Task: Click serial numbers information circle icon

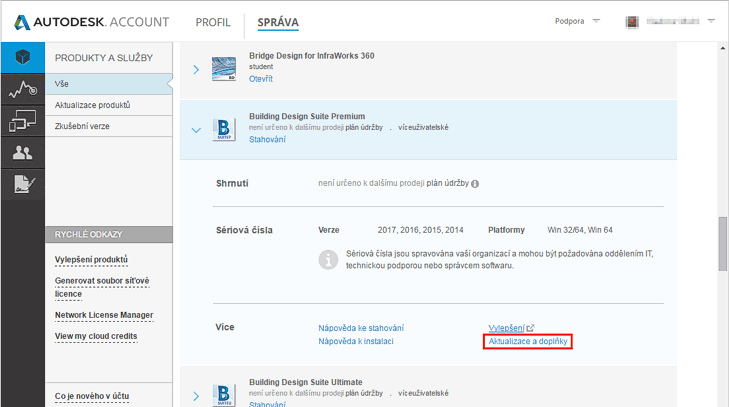Action: [x=328, y=260]
